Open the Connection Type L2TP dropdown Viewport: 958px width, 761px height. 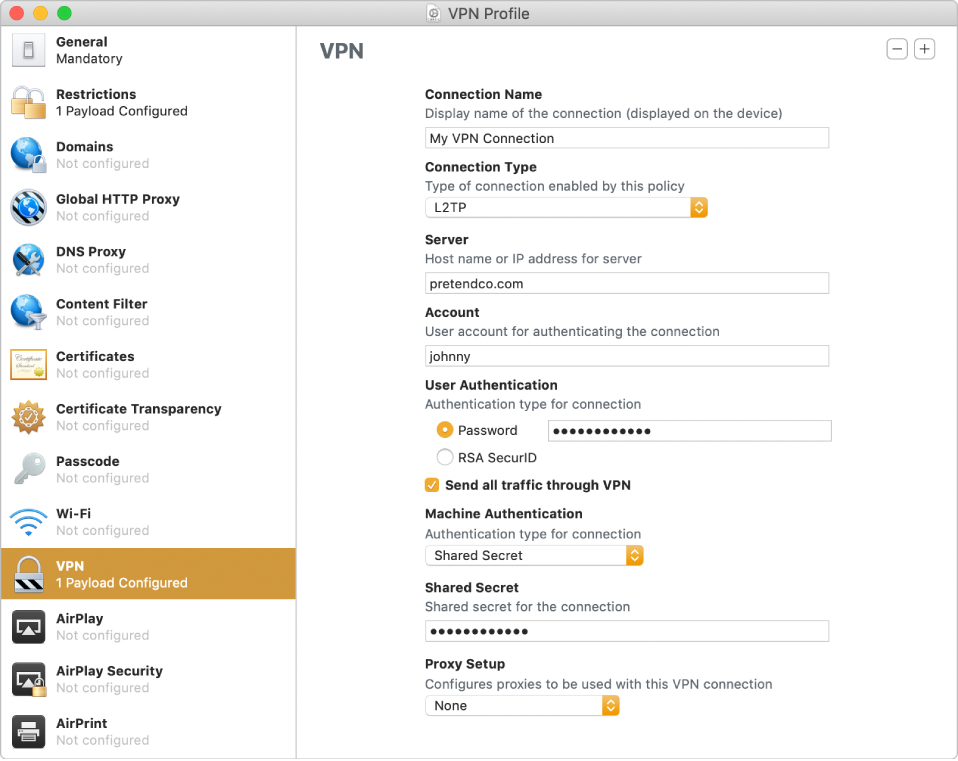(566, 207)
